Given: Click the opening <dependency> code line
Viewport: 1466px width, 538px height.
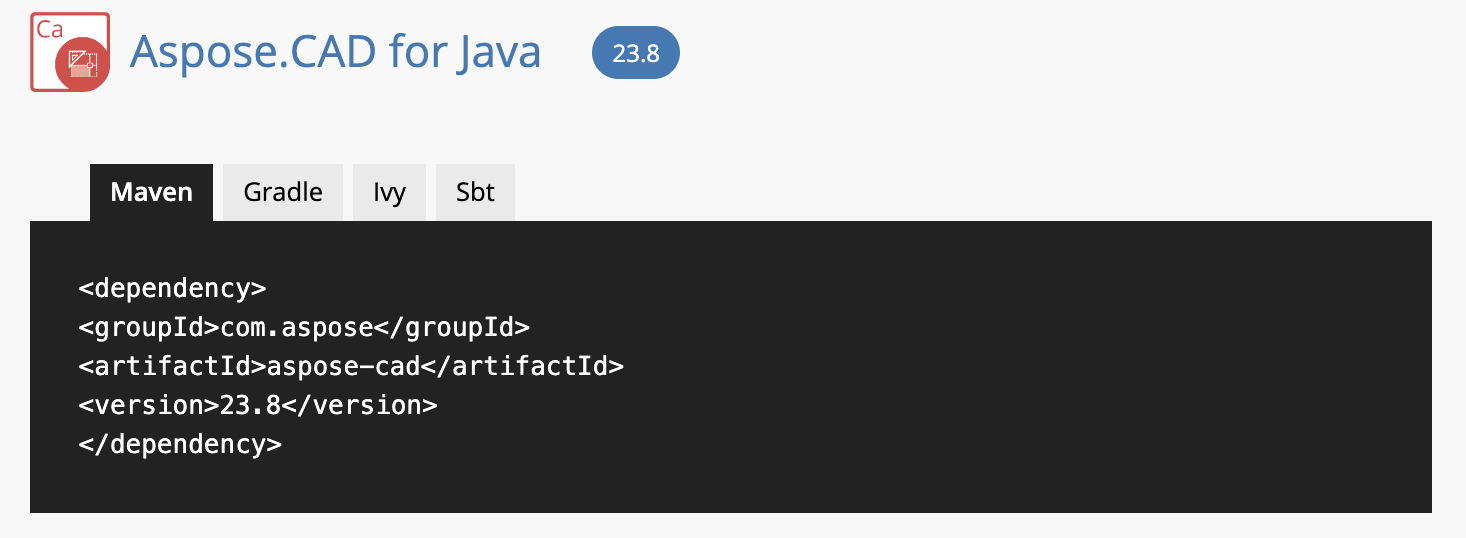Looking at the screenshot, I should pyautogui.click(x=172, y=288).
